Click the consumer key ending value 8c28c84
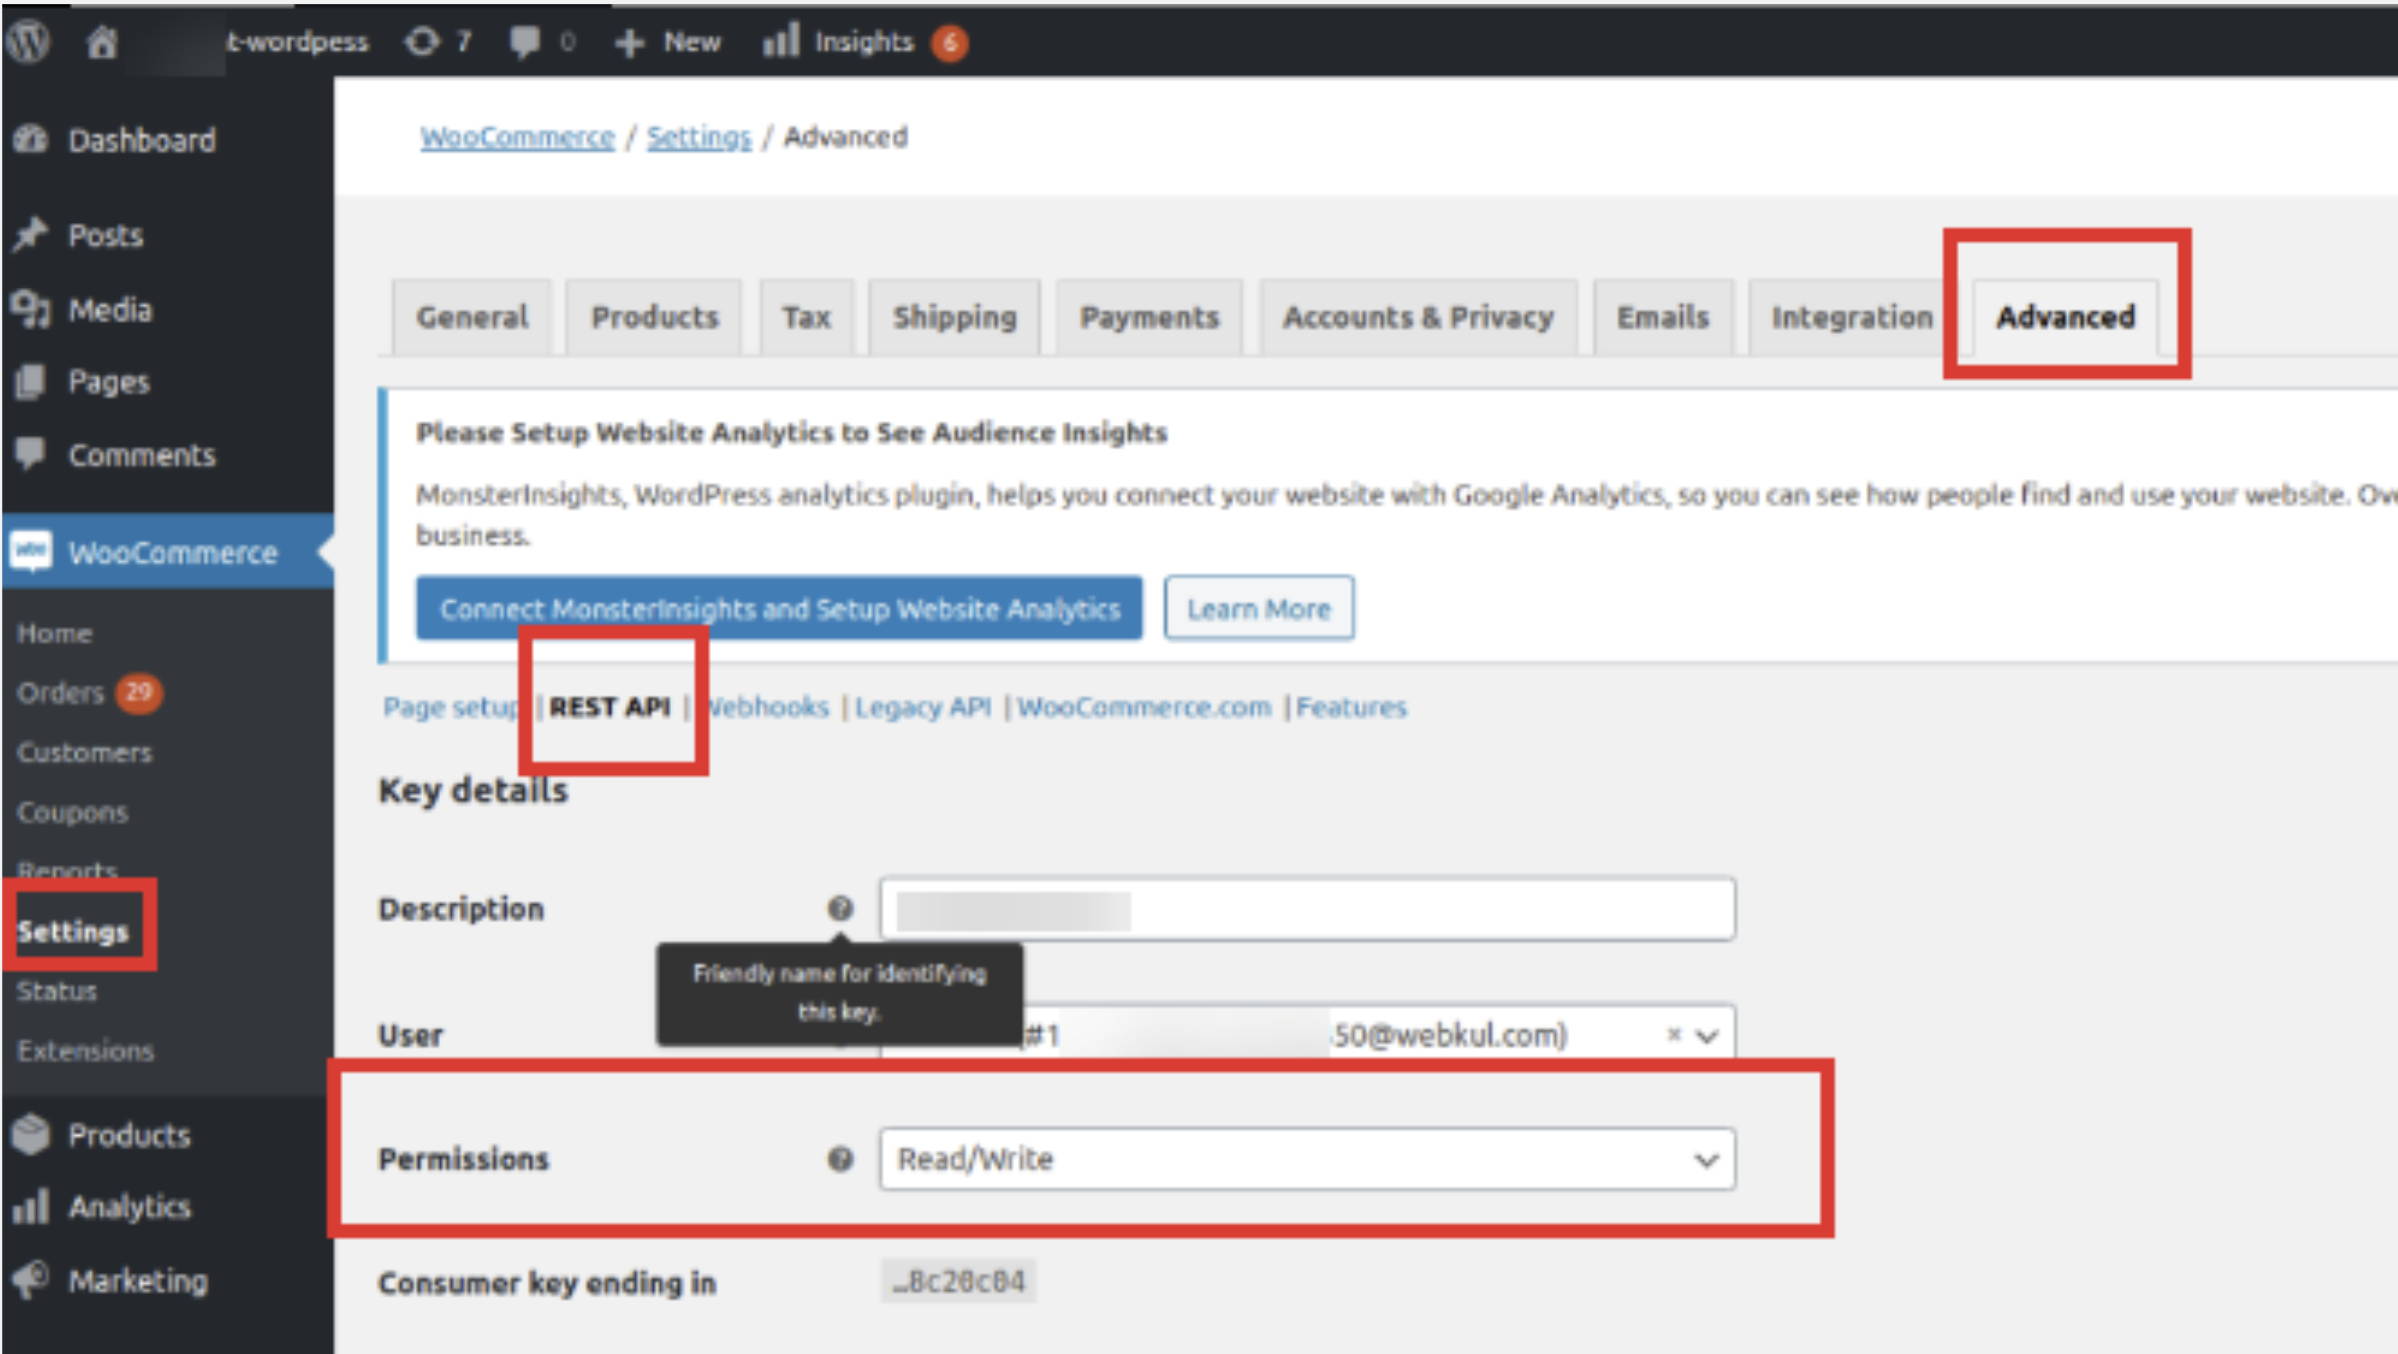Screen dimensions: 2398x1354 [958, 1281]
